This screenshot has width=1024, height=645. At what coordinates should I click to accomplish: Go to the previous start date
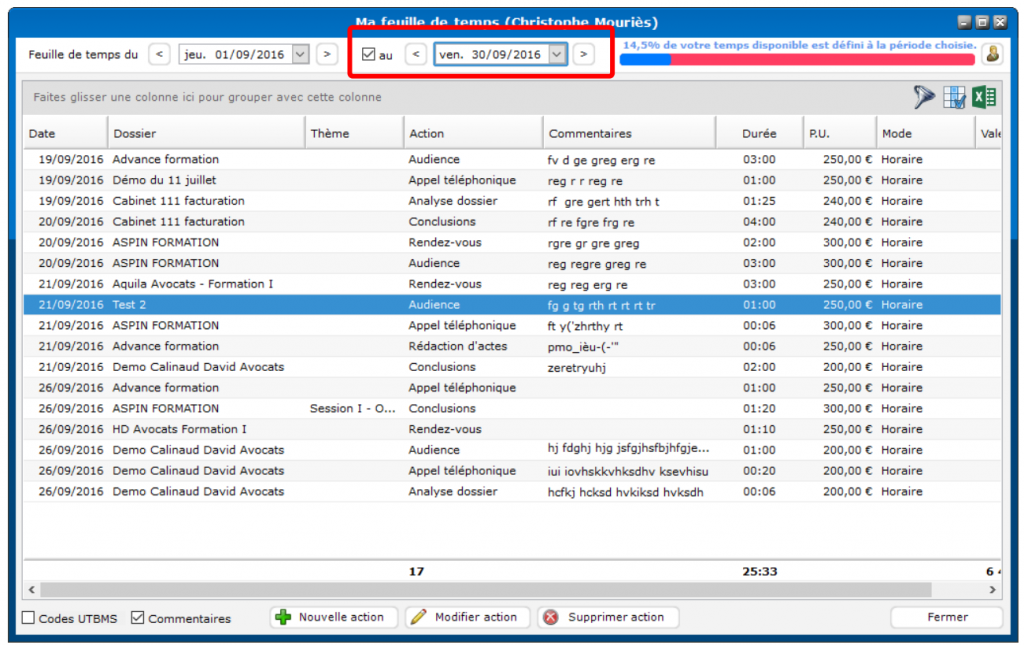[x=159, y=55]
